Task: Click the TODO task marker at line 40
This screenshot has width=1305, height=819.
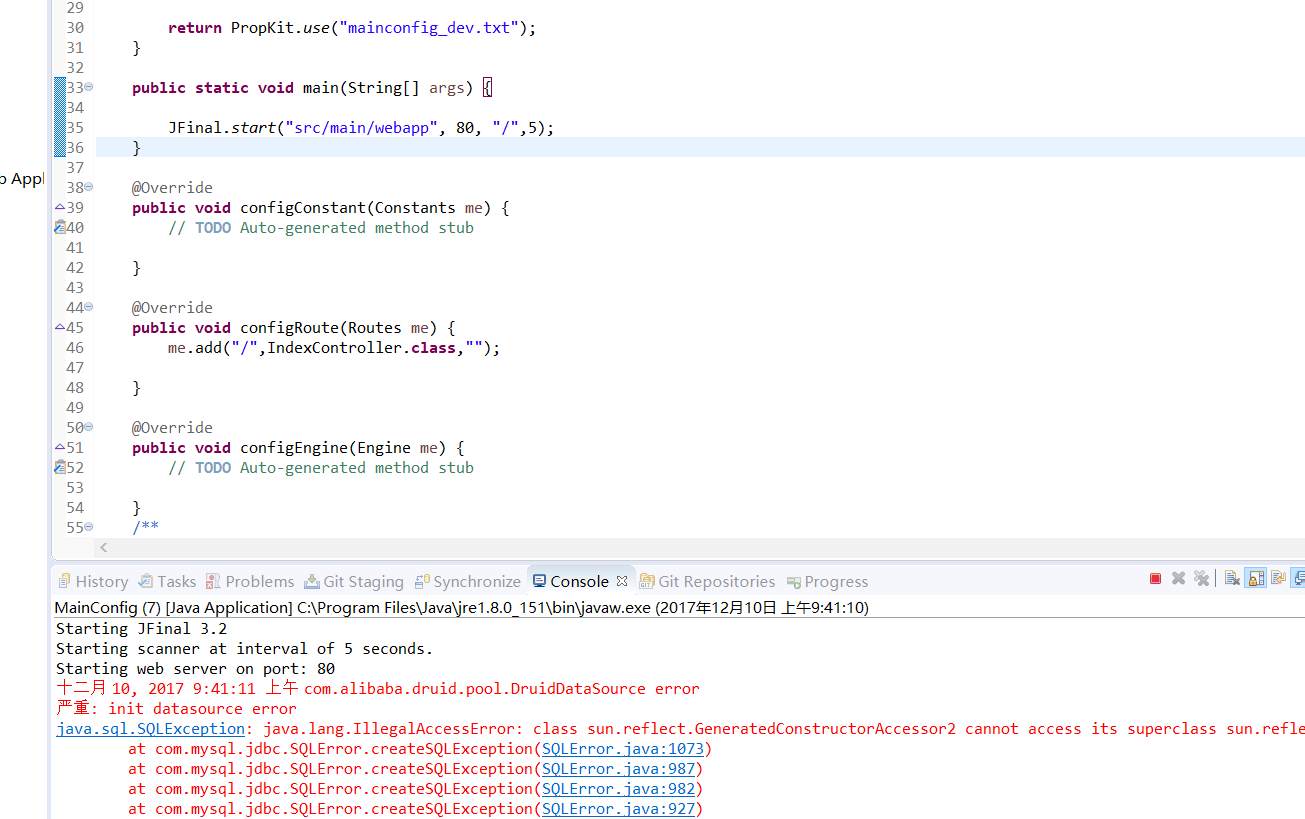Action: (x=60, y=227)
